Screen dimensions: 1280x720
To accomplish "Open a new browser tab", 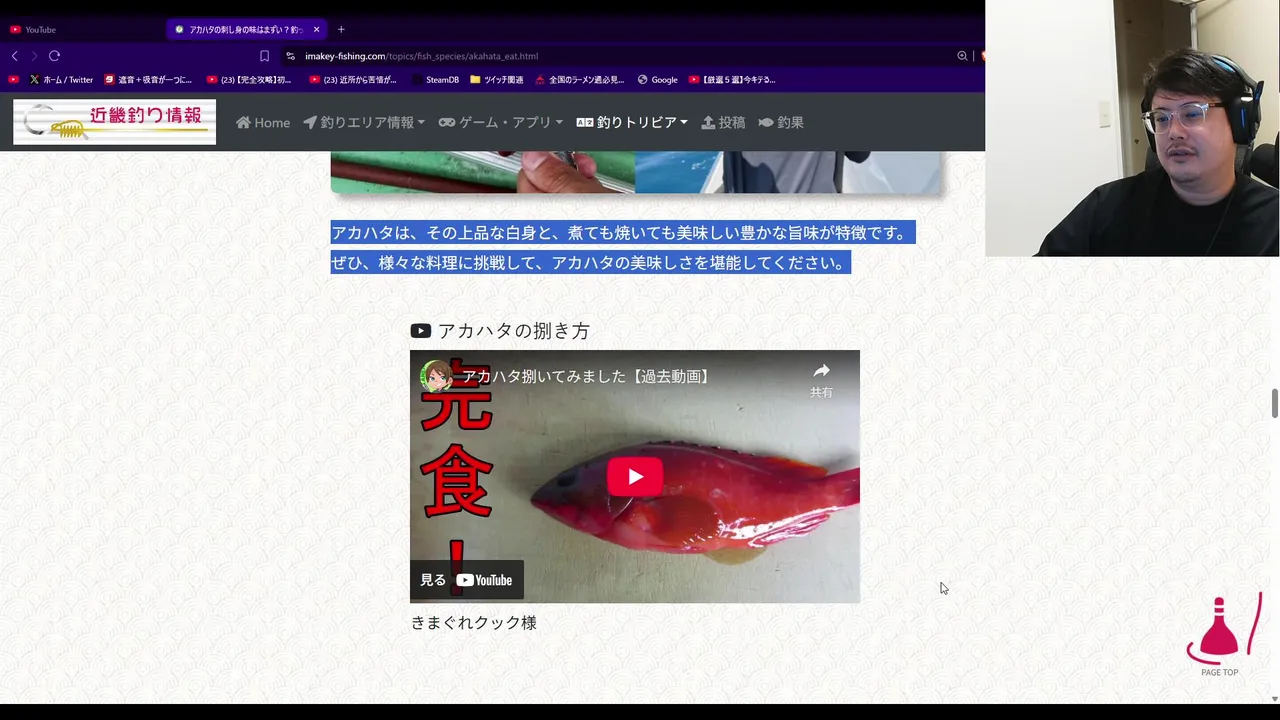I will pyautogui.click(x=341, y=29).
